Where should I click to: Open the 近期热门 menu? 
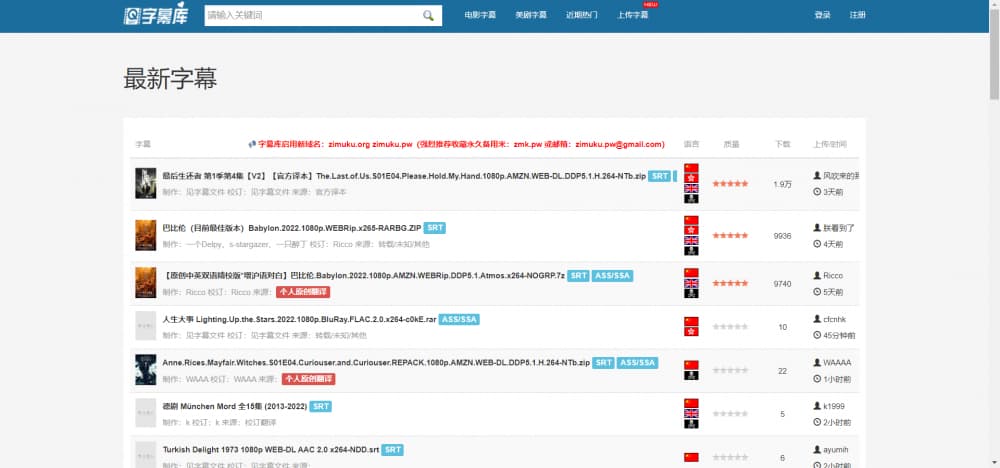tap(582, 15)
